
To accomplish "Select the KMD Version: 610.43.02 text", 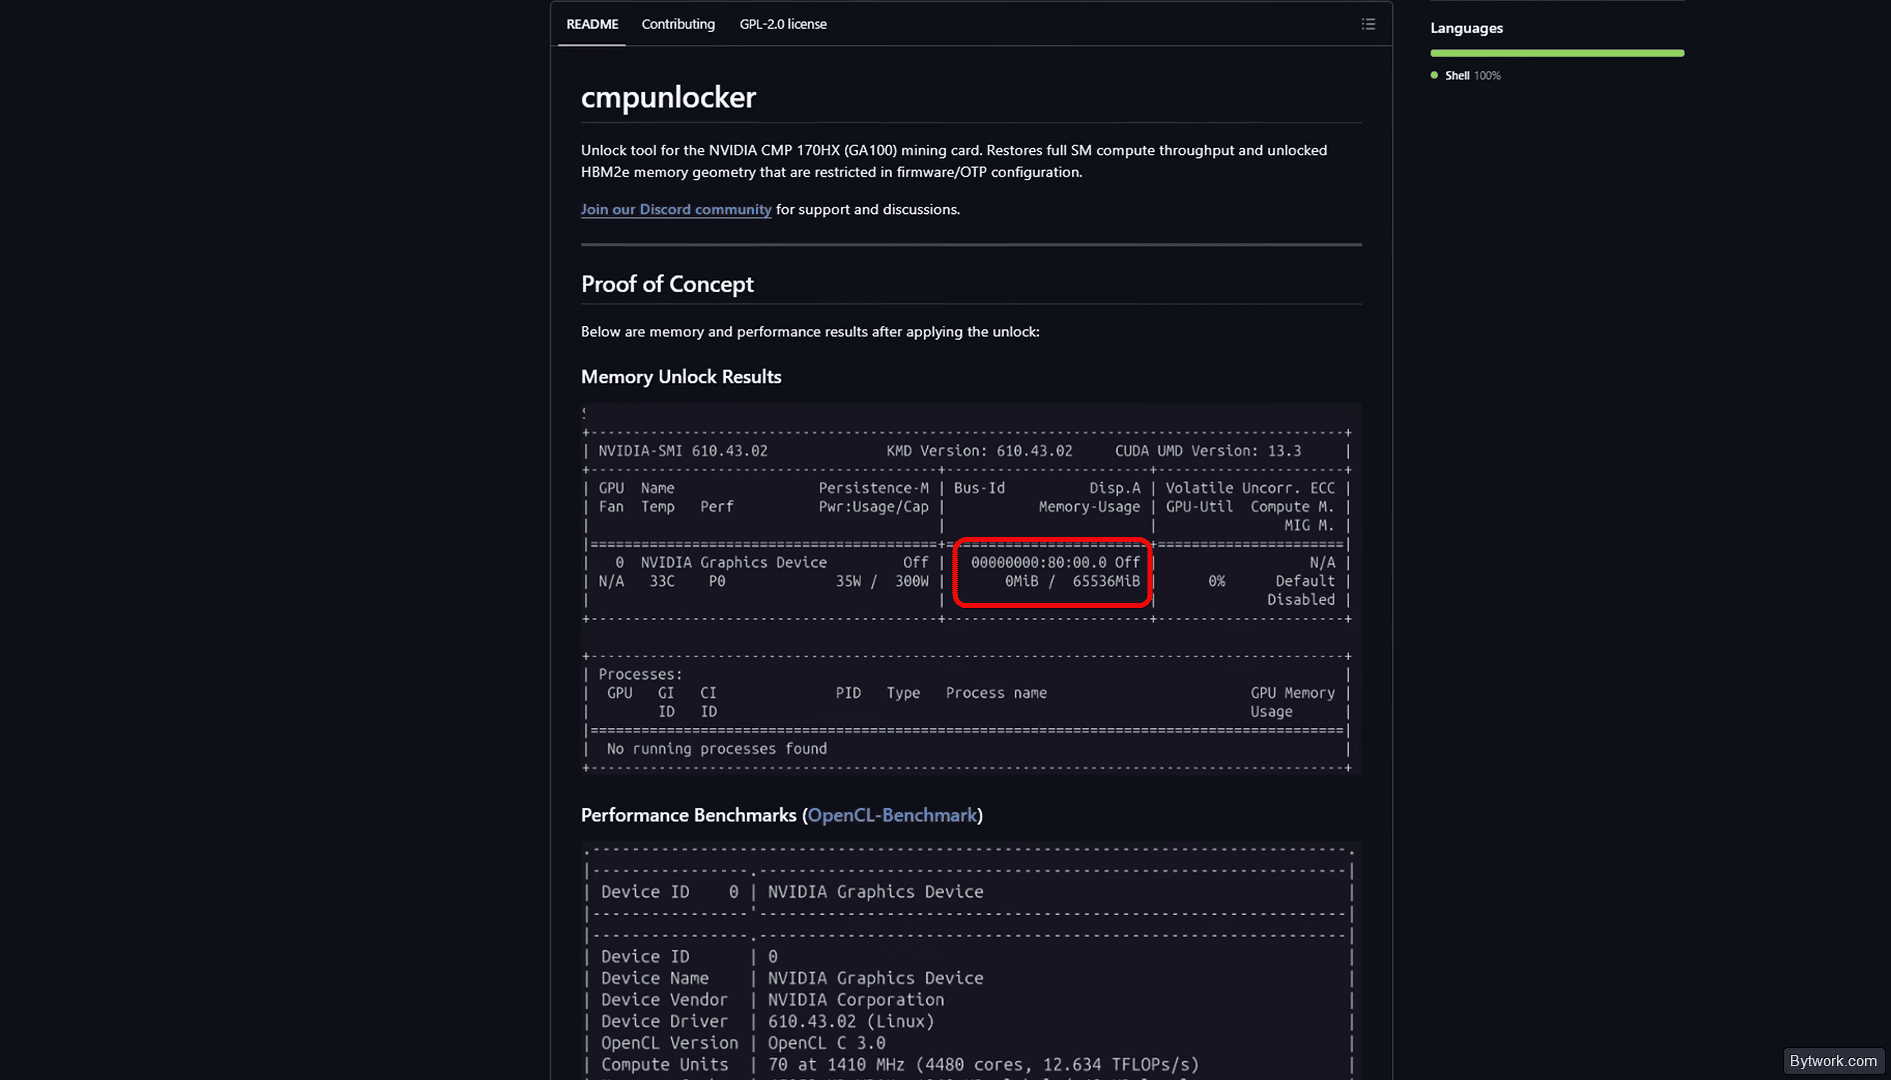I will pyautogui.click(x=979, y=451).
